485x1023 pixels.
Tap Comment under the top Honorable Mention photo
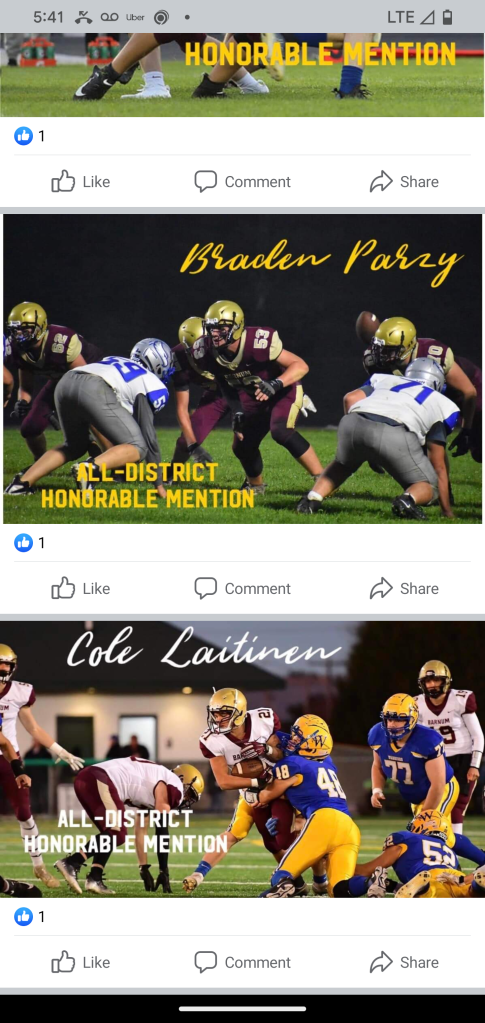click(242, 181)
